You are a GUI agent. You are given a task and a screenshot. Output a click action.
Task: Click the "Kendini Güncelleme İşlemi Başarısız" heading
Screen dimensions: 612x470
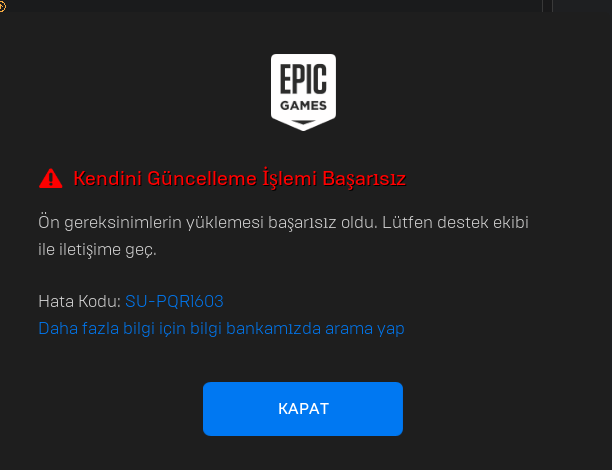click(x=240, y=179)
